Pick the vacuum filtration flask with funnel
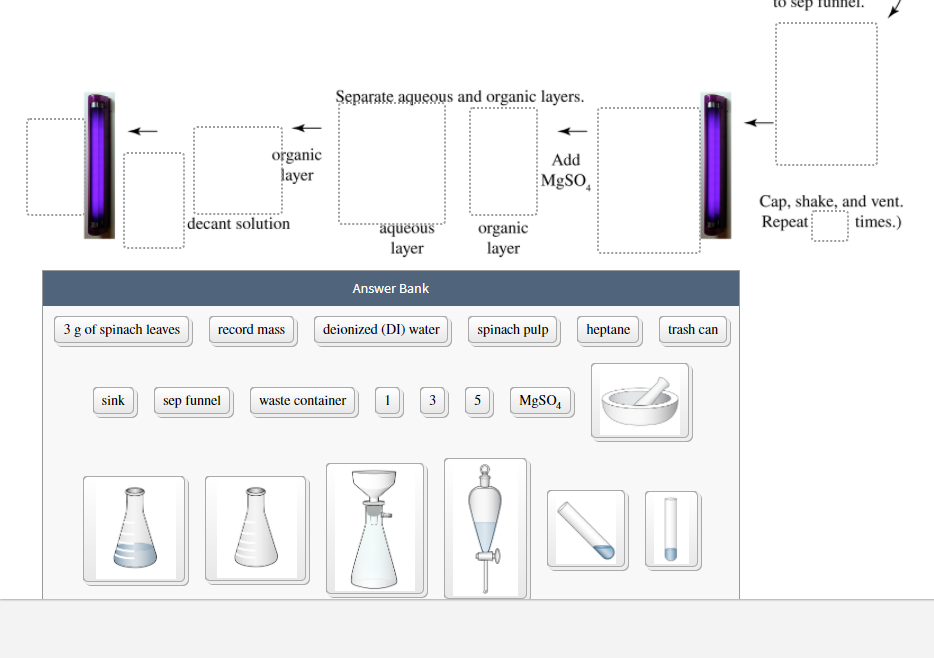 pyautogui.click(x=375, y=528)
